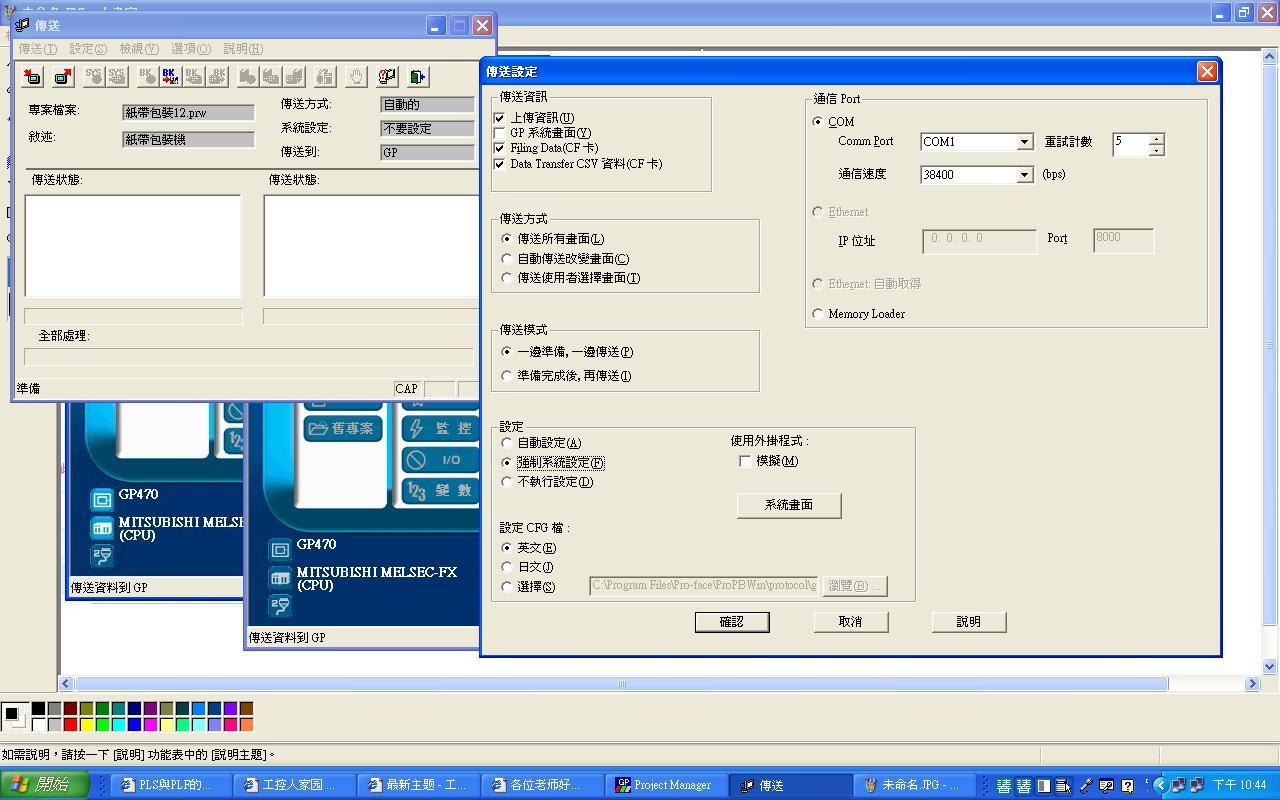Check the 模擬(M) checkbox
The height and width of the screenshot is (800, 1280).
point(745,461)
